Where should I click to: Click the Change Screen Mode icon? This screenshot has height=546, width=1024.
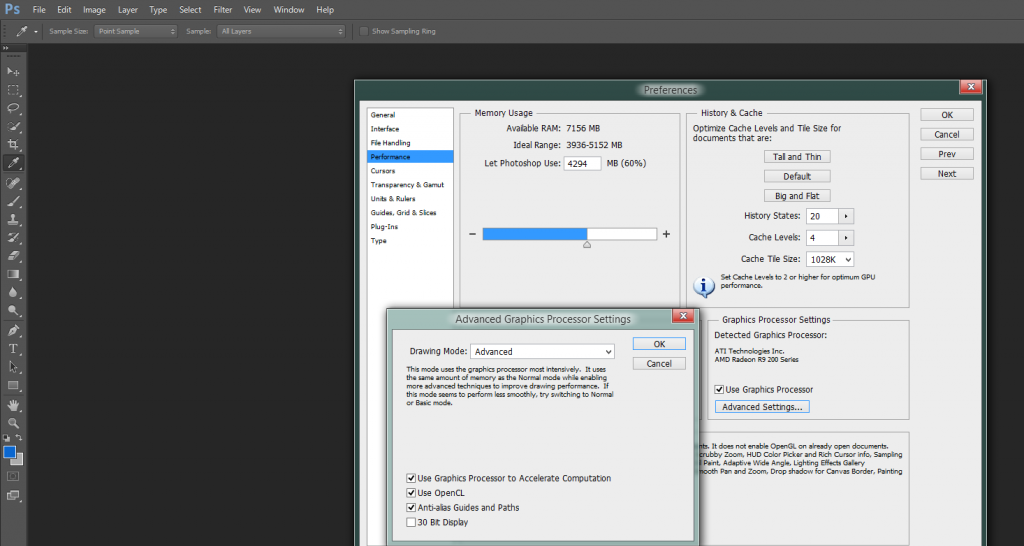pos(13,496)
